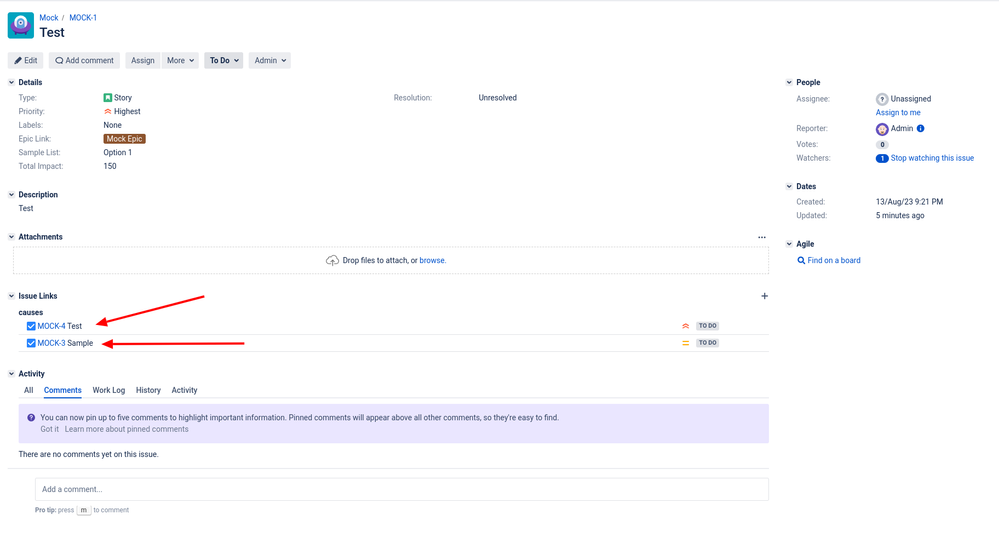Click the Add comment button
Image resolution: width=999 pixels, height=541 pixels.
click(x=84, y=61)
